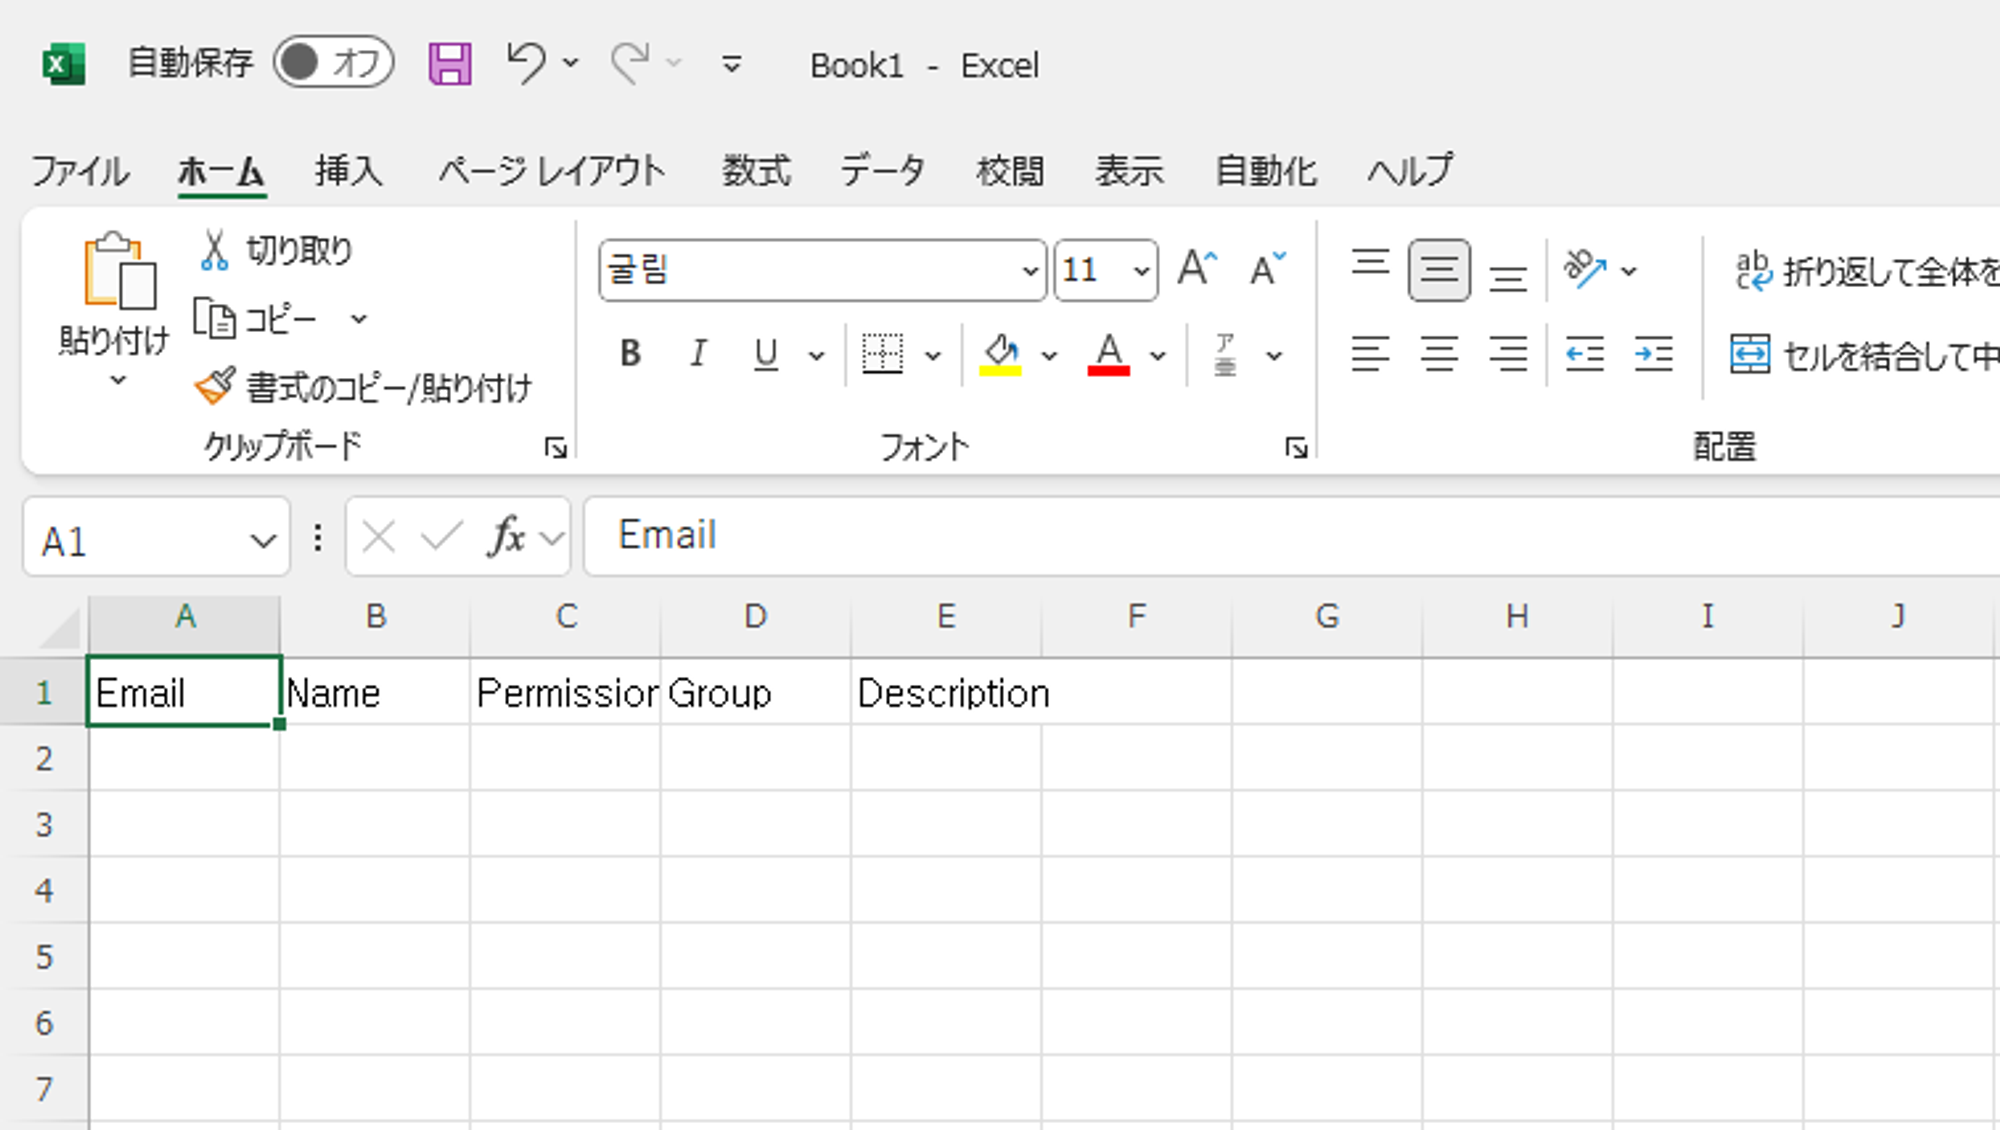This screenshot has height=1130, width=2000.
Task: Click the text orientation icon
Action: point(1585,269)
